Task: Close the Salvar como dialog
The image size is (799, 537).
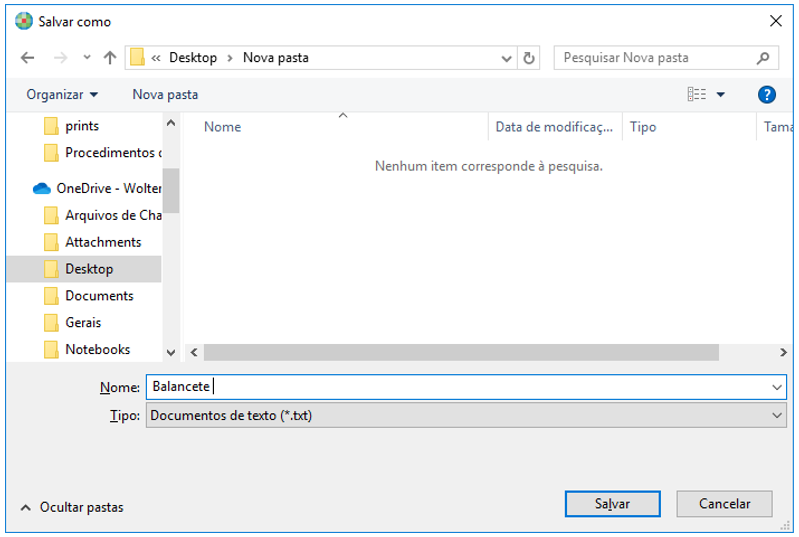Action: tap(776, 21)
